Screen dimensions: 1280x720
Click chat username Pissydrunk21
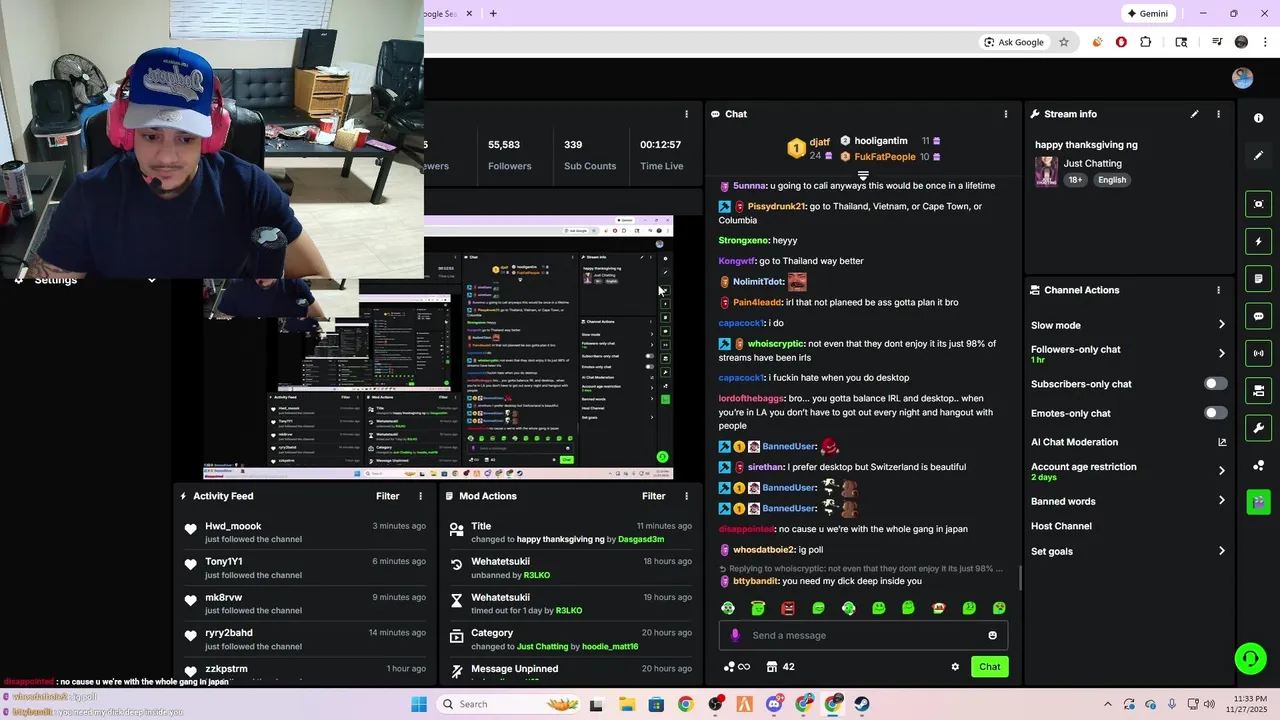click(x=776, y=206)
